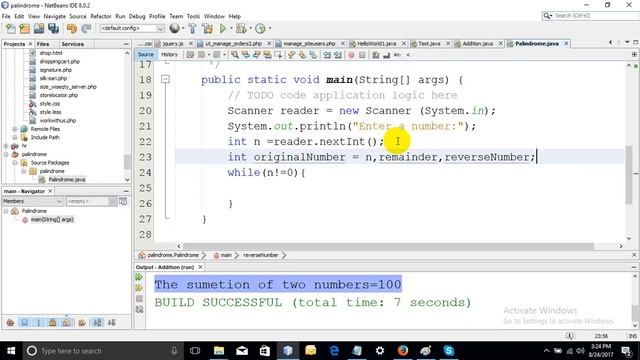
Task: Collapse the Source Packages tree node
Action: tap(15, 162)
